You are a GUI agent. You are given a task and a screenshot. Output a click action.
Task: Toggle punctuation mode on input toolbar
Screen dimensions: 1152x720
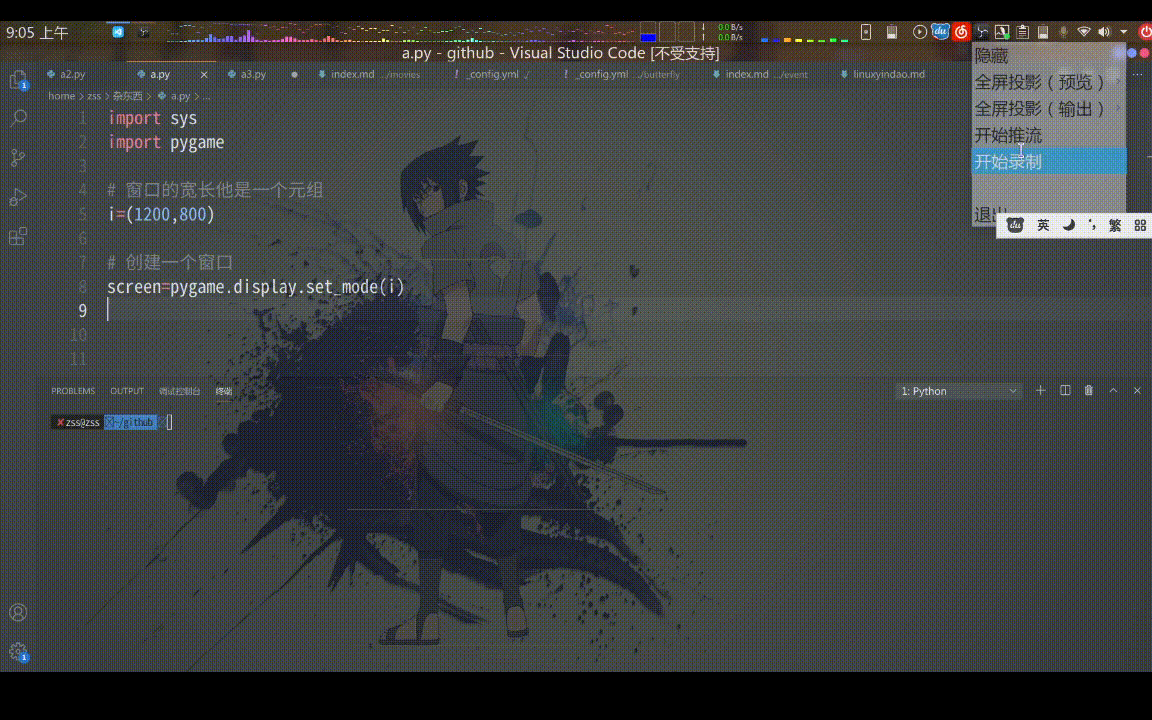[1092, 225]
